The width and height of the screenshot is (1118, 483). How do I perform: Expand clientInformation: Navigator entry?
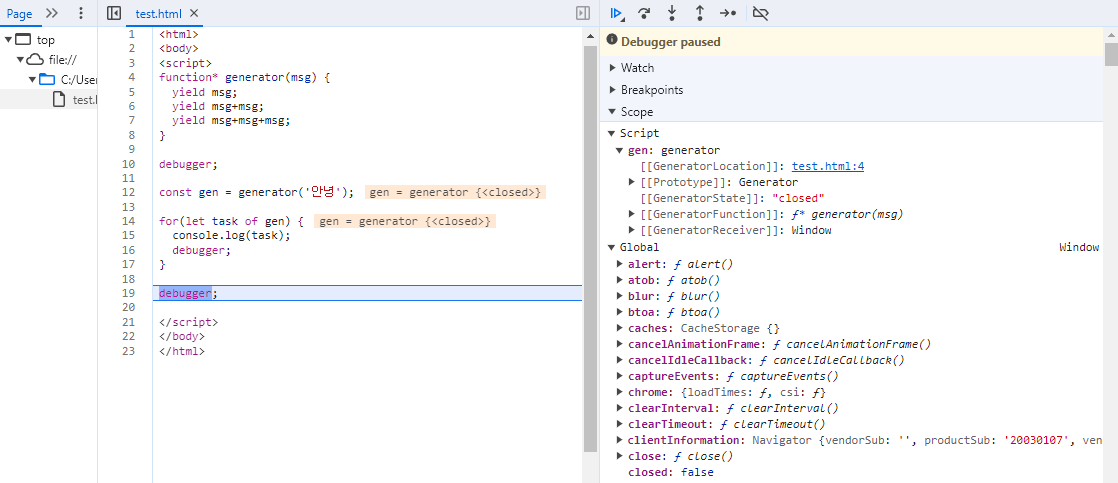pos(620,440)
